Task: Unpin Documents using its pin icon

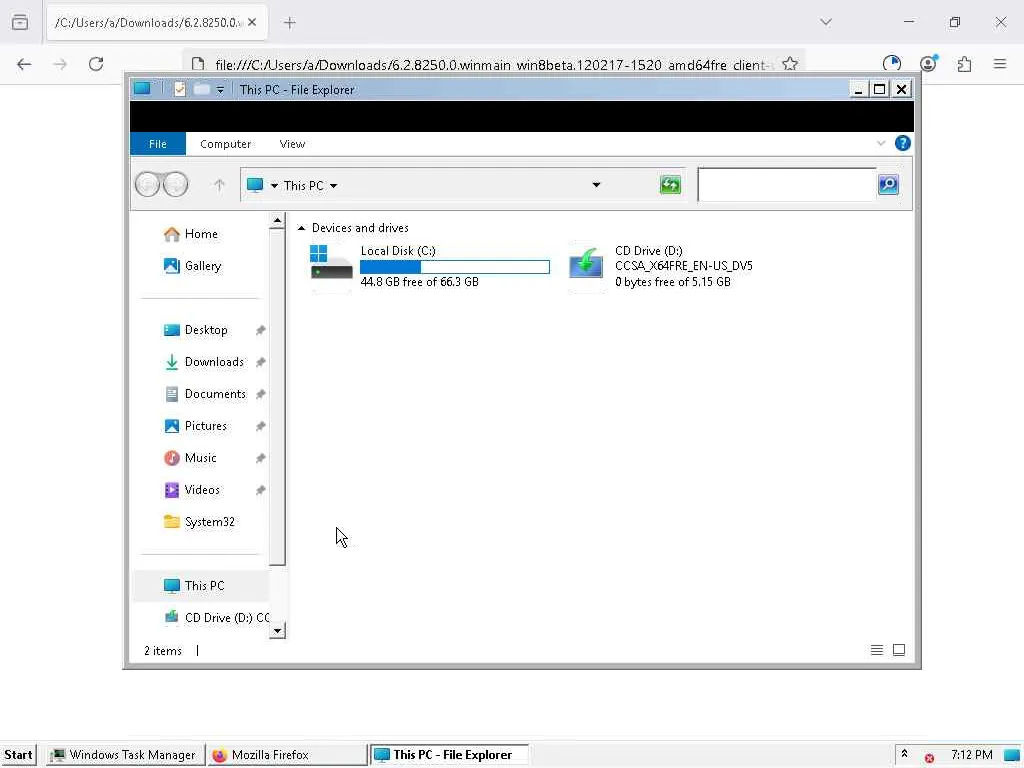Action: pyautogui.click(x=261, y=394)
